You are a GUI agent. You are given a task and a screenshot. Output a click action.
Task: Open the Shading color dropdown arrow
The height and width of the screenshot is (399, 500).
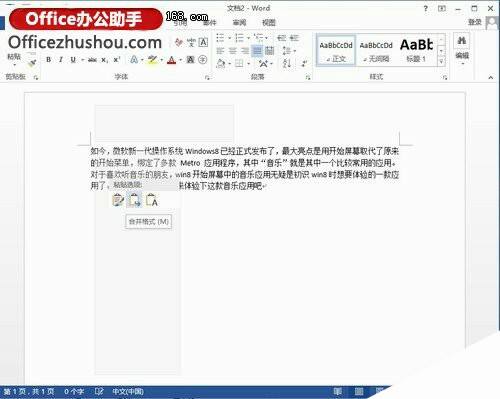click(229, 63)
